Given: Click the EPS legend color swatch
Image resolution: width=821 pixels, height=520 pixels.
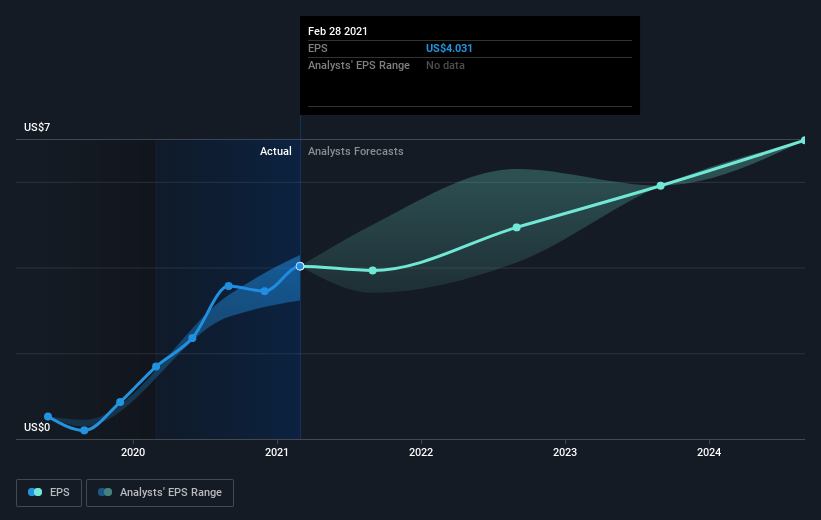Looking at the screenshot, I should [x=35, y=492].
